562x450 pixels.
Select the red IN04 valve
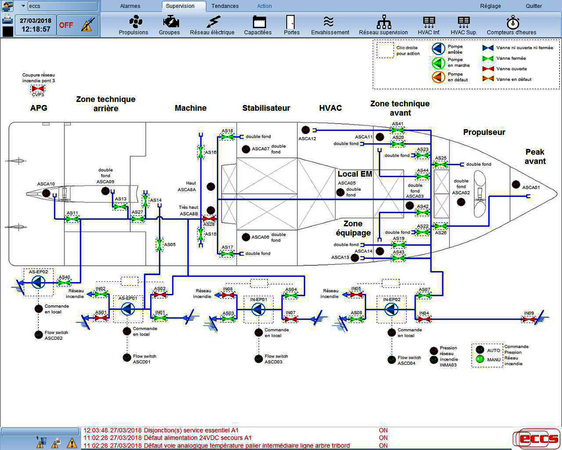pyautogui.click(x=424, y=319)
